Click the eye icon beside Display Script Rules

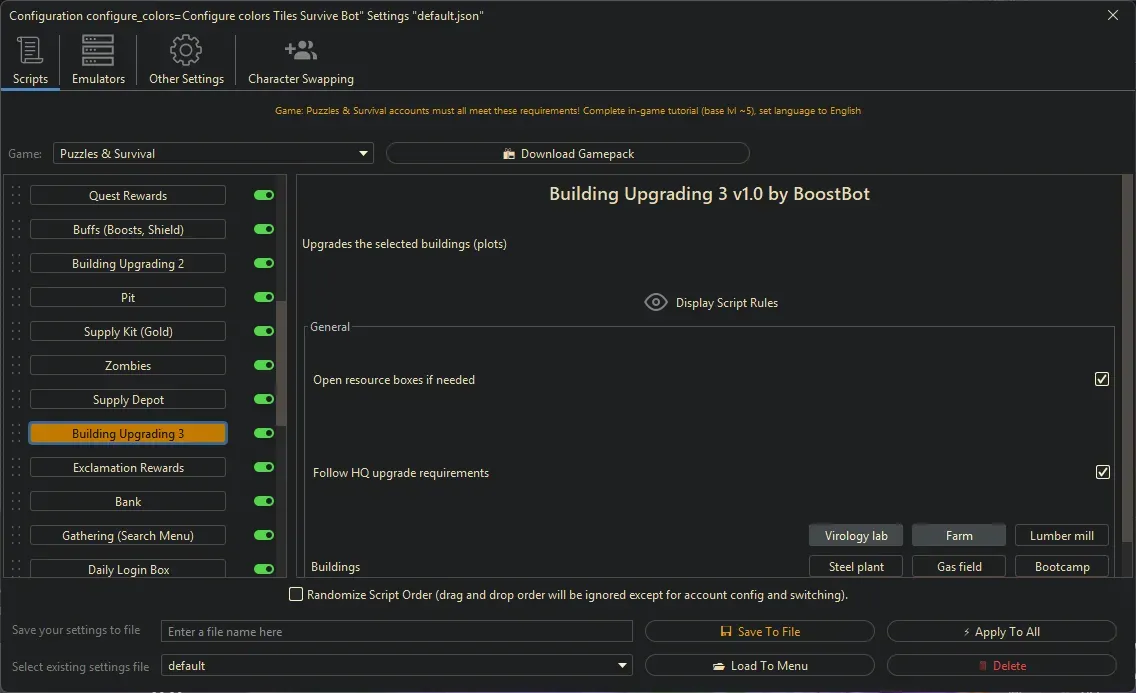(x=656, y=301)
